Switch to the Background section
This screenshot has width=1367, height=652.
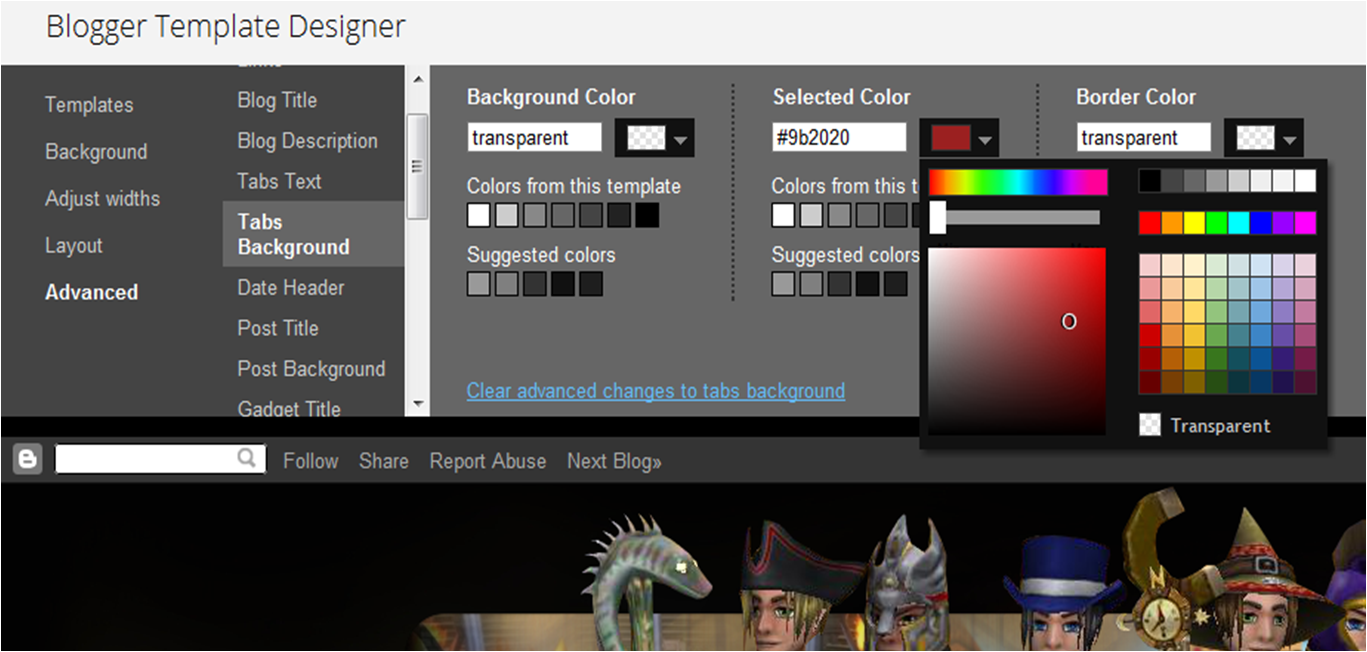(x=96, y=152)
